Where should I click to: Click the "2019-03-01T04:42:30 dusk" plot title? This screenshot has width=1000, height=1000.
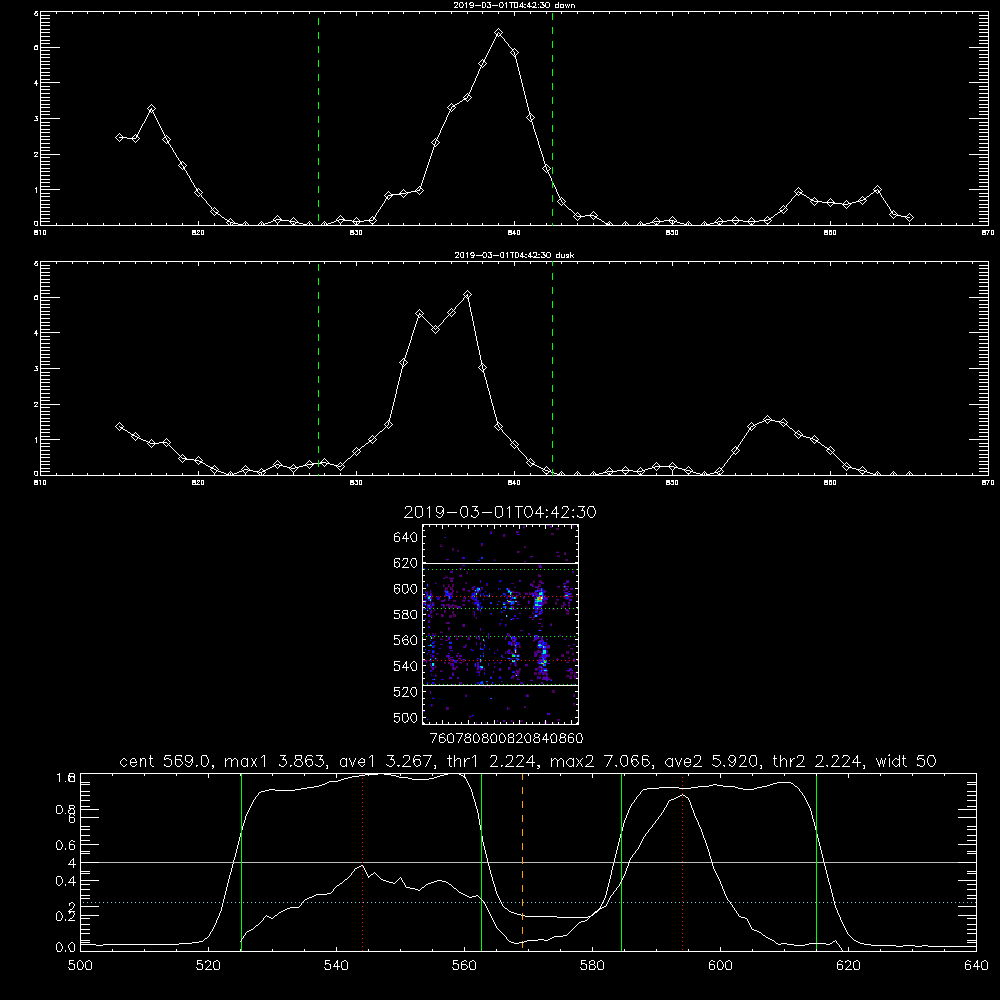pos(514,255)
